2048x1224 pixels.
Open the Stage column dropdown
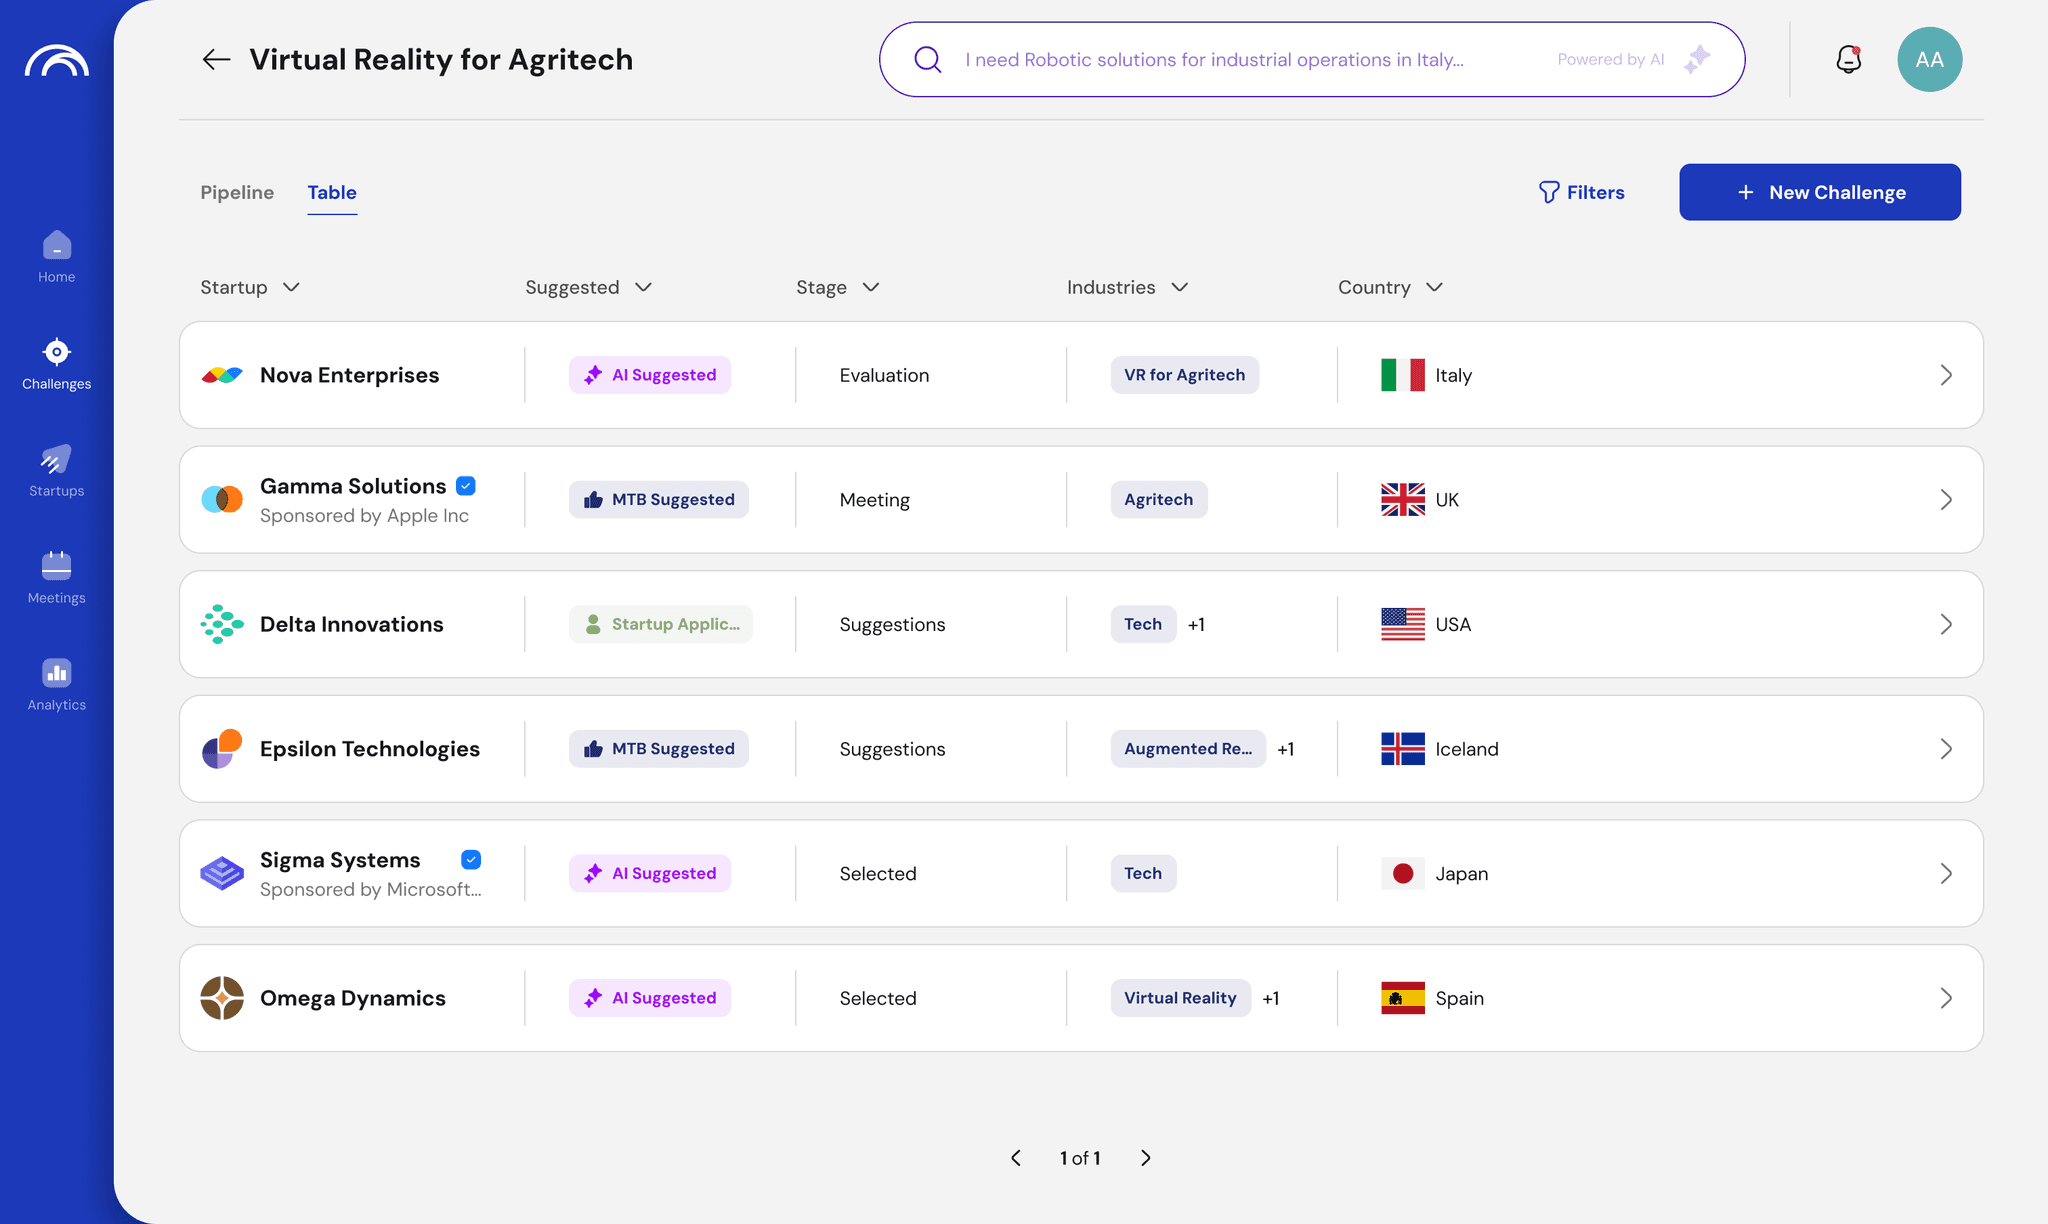pos(871,288)
